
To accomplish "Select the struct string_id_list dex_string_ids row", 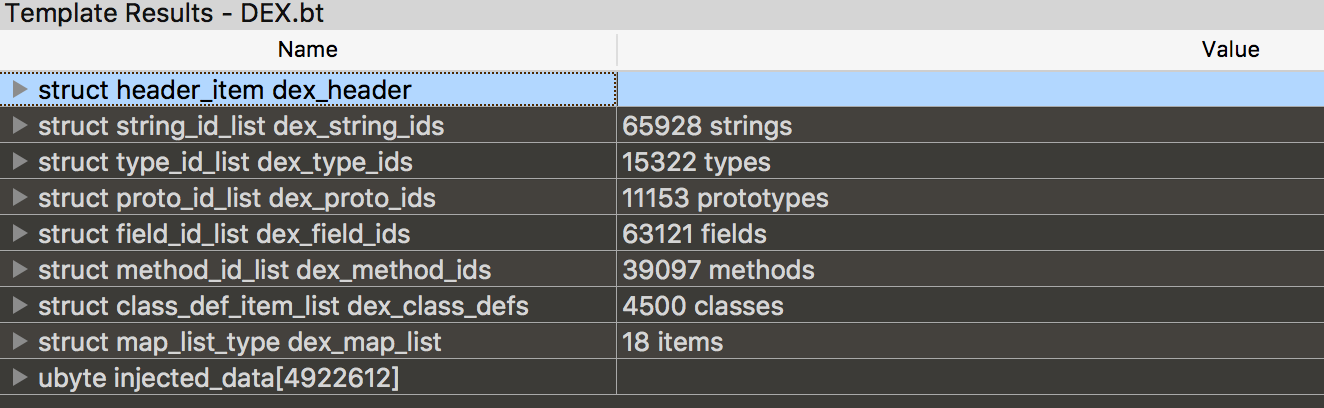I will [241, 126].
